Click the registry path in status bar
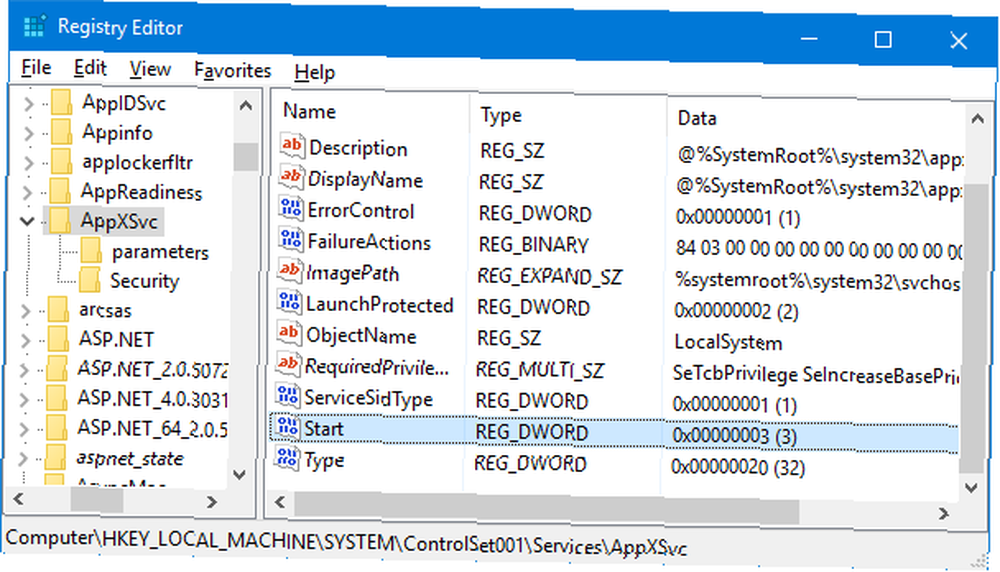Screen dimensions: 1000x572 [346, 542]
